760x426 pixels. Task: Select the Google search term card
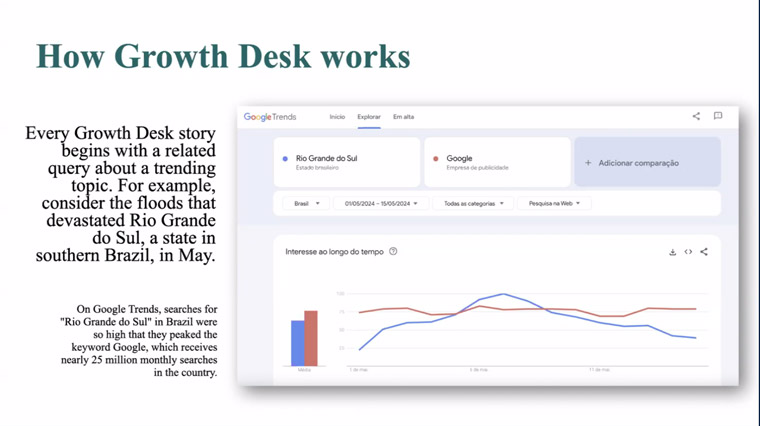[x=497, y=162]
